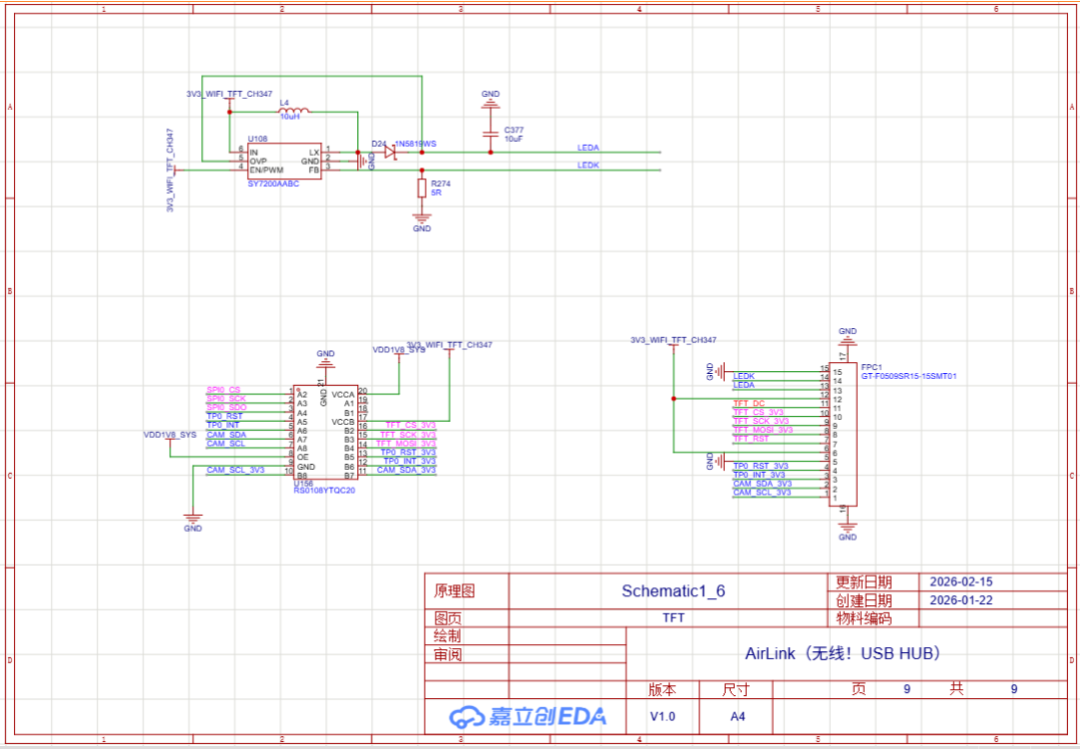This screenshot has width=1080, height=749.
Task: Select the SPI0_CS net label
Action: 224,390
